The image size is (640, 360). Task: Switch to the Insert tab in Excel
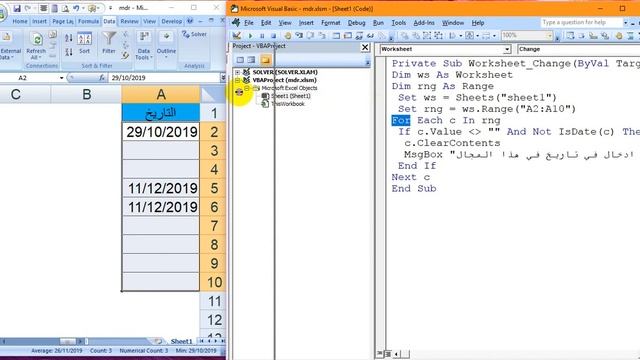[40, 21]
